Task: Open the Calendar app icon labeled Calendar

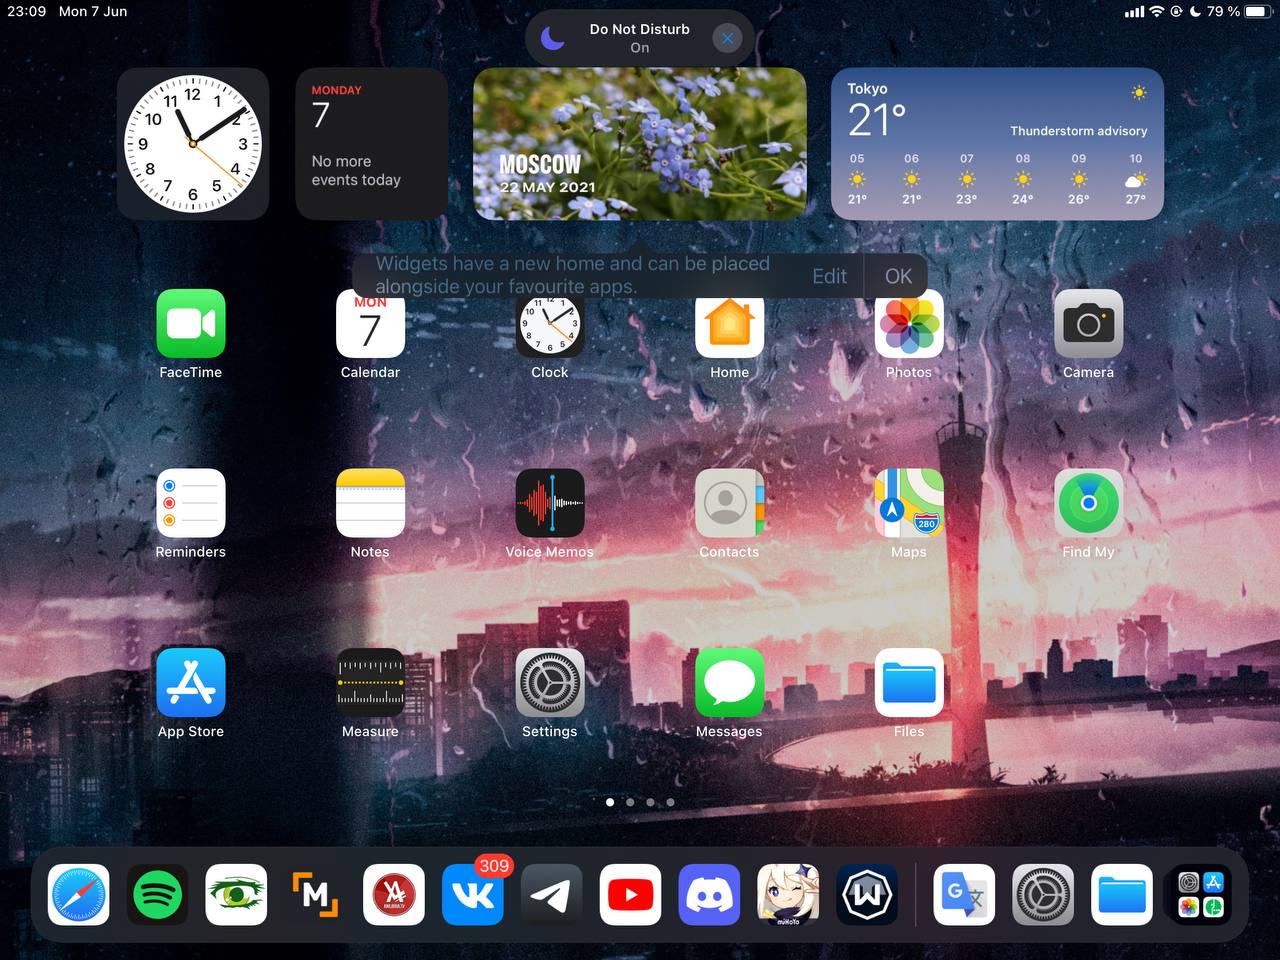Action: 370,324
